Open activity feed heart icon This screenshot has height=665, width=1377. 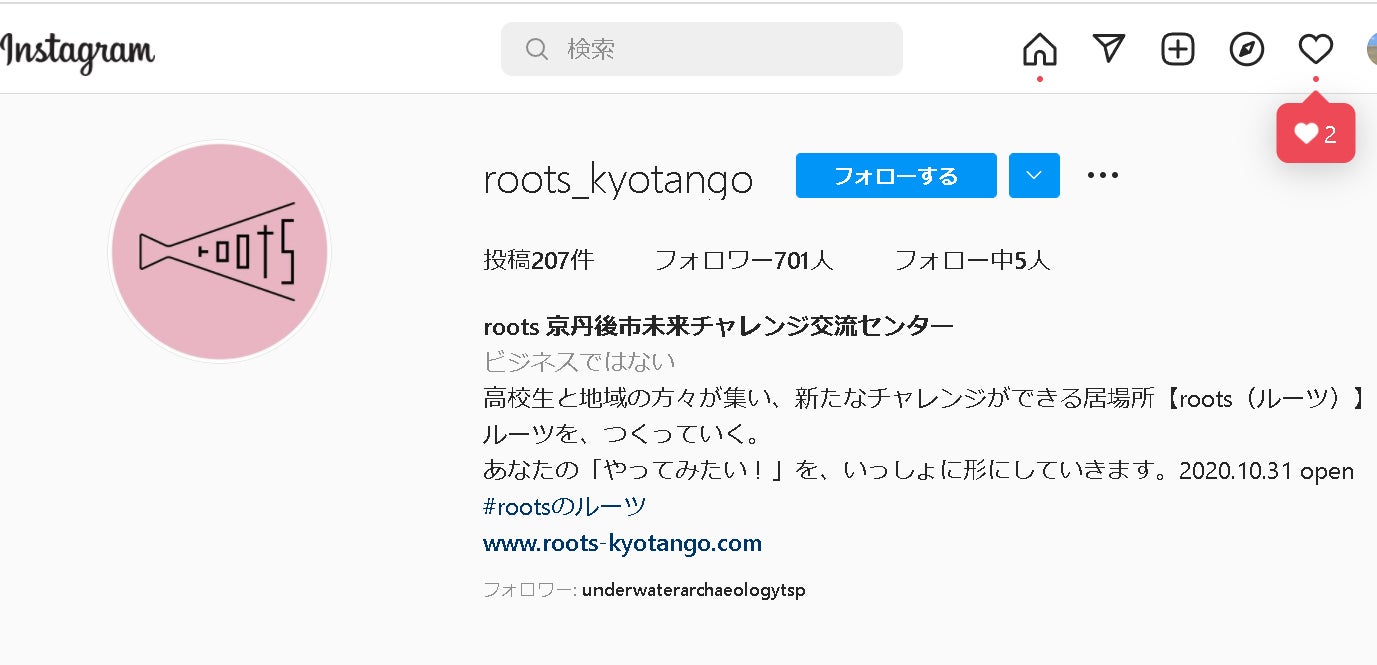[x=1315, y=49]
